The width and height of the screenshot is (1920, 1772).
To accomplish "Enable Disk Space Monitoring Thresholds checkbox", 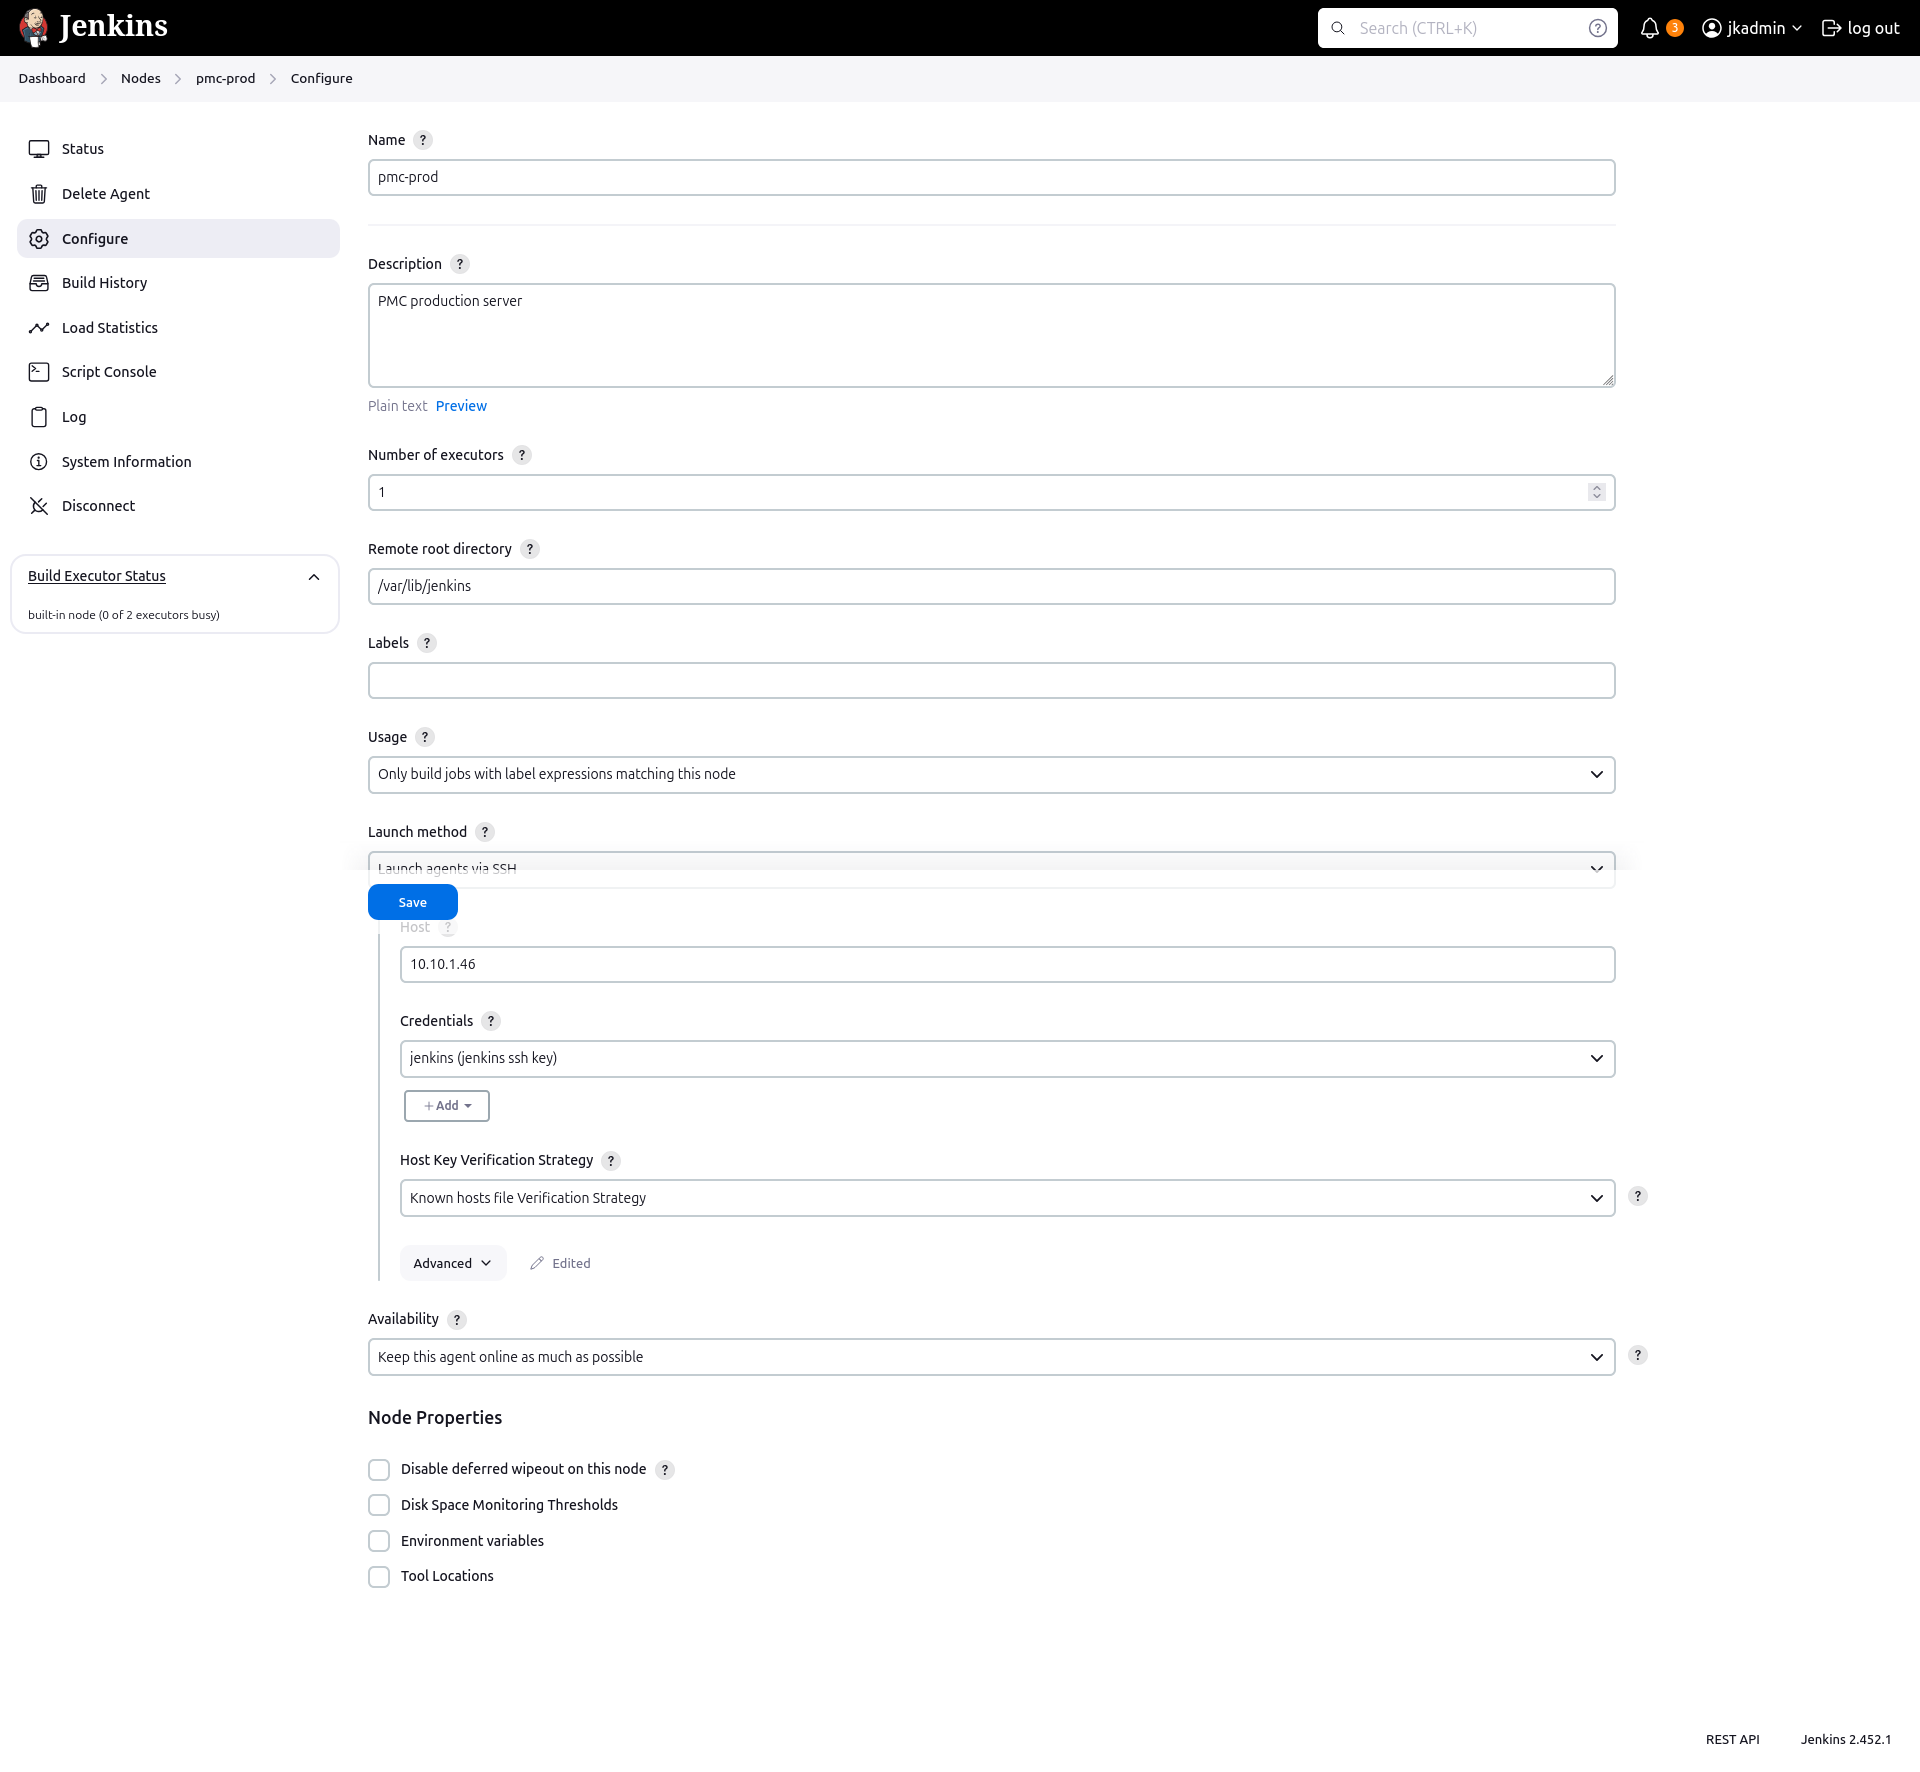I will point(379,1505).
